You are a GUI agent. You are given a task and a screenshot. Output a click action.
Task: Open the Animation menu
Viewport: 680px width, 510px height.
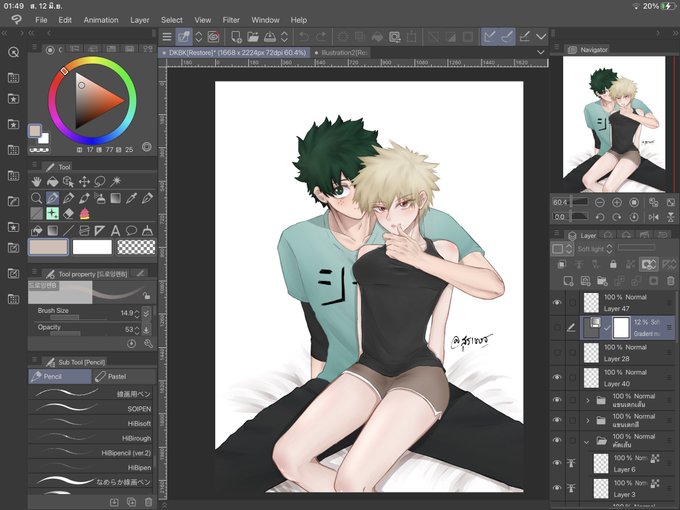(101, 20)
